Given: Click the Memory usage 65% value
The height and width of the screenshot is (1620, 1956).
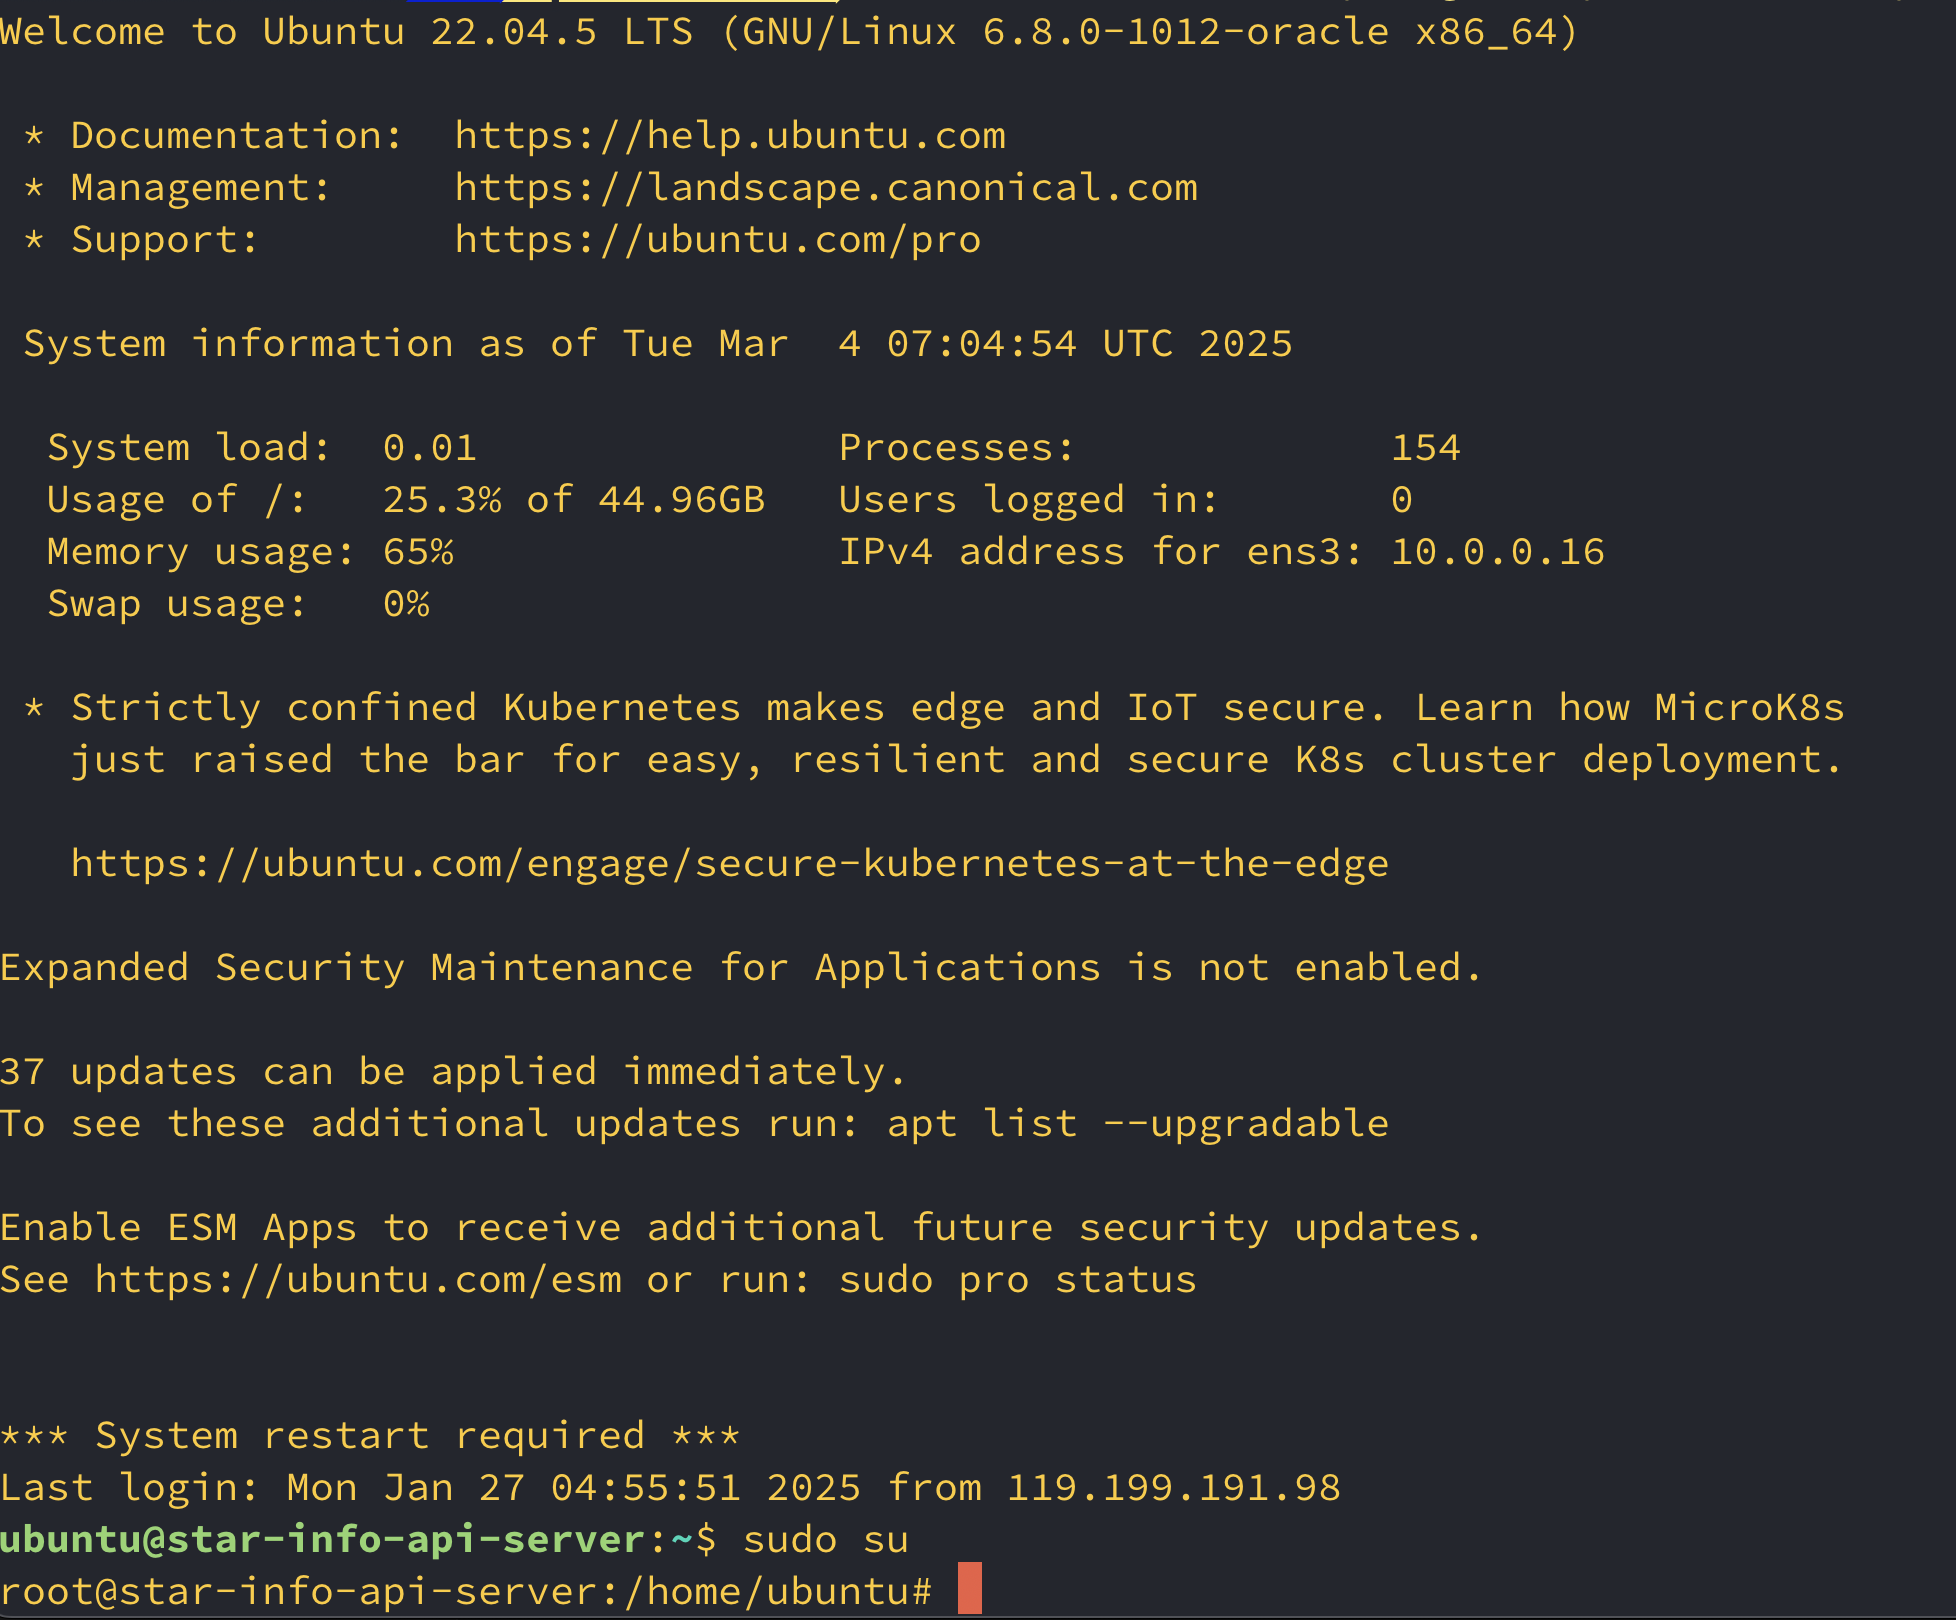Looking at the screenshot, I should coord(418,552).
